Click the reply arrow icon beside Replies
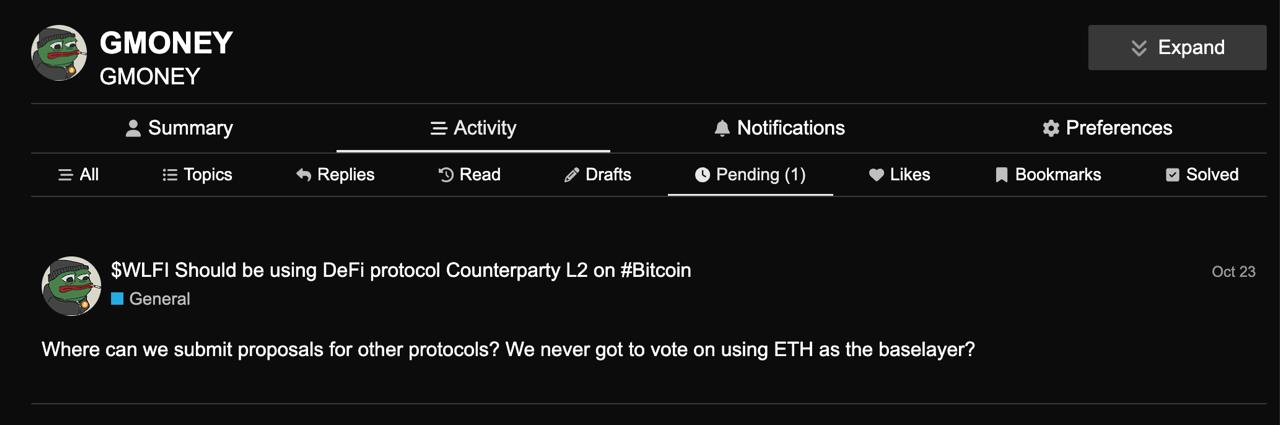This screenshot has width=1280, height=425. (x=304, y=175)
